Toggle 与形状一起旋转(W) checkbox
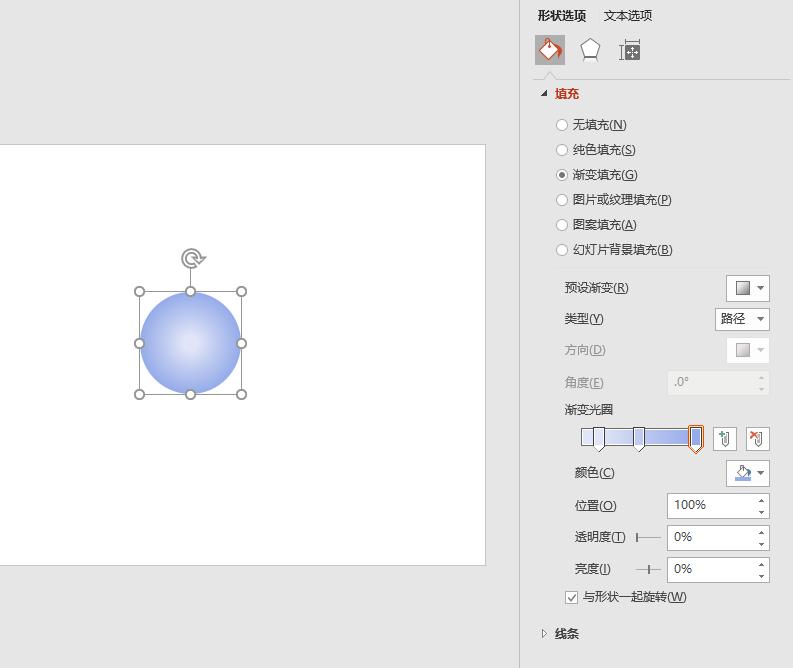The image size is (793, 668). tap(571, 597)
